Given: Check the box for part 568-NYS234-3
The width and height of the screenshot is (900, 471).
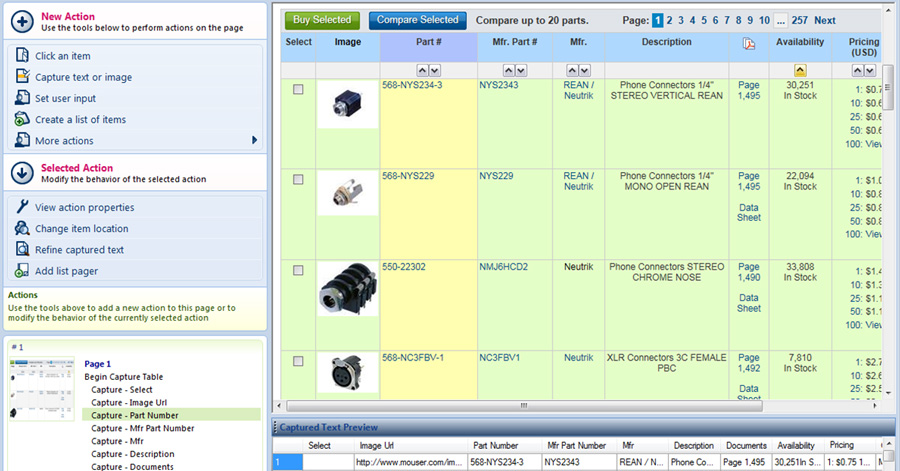Looking at the screenshot, I should 298,89.
